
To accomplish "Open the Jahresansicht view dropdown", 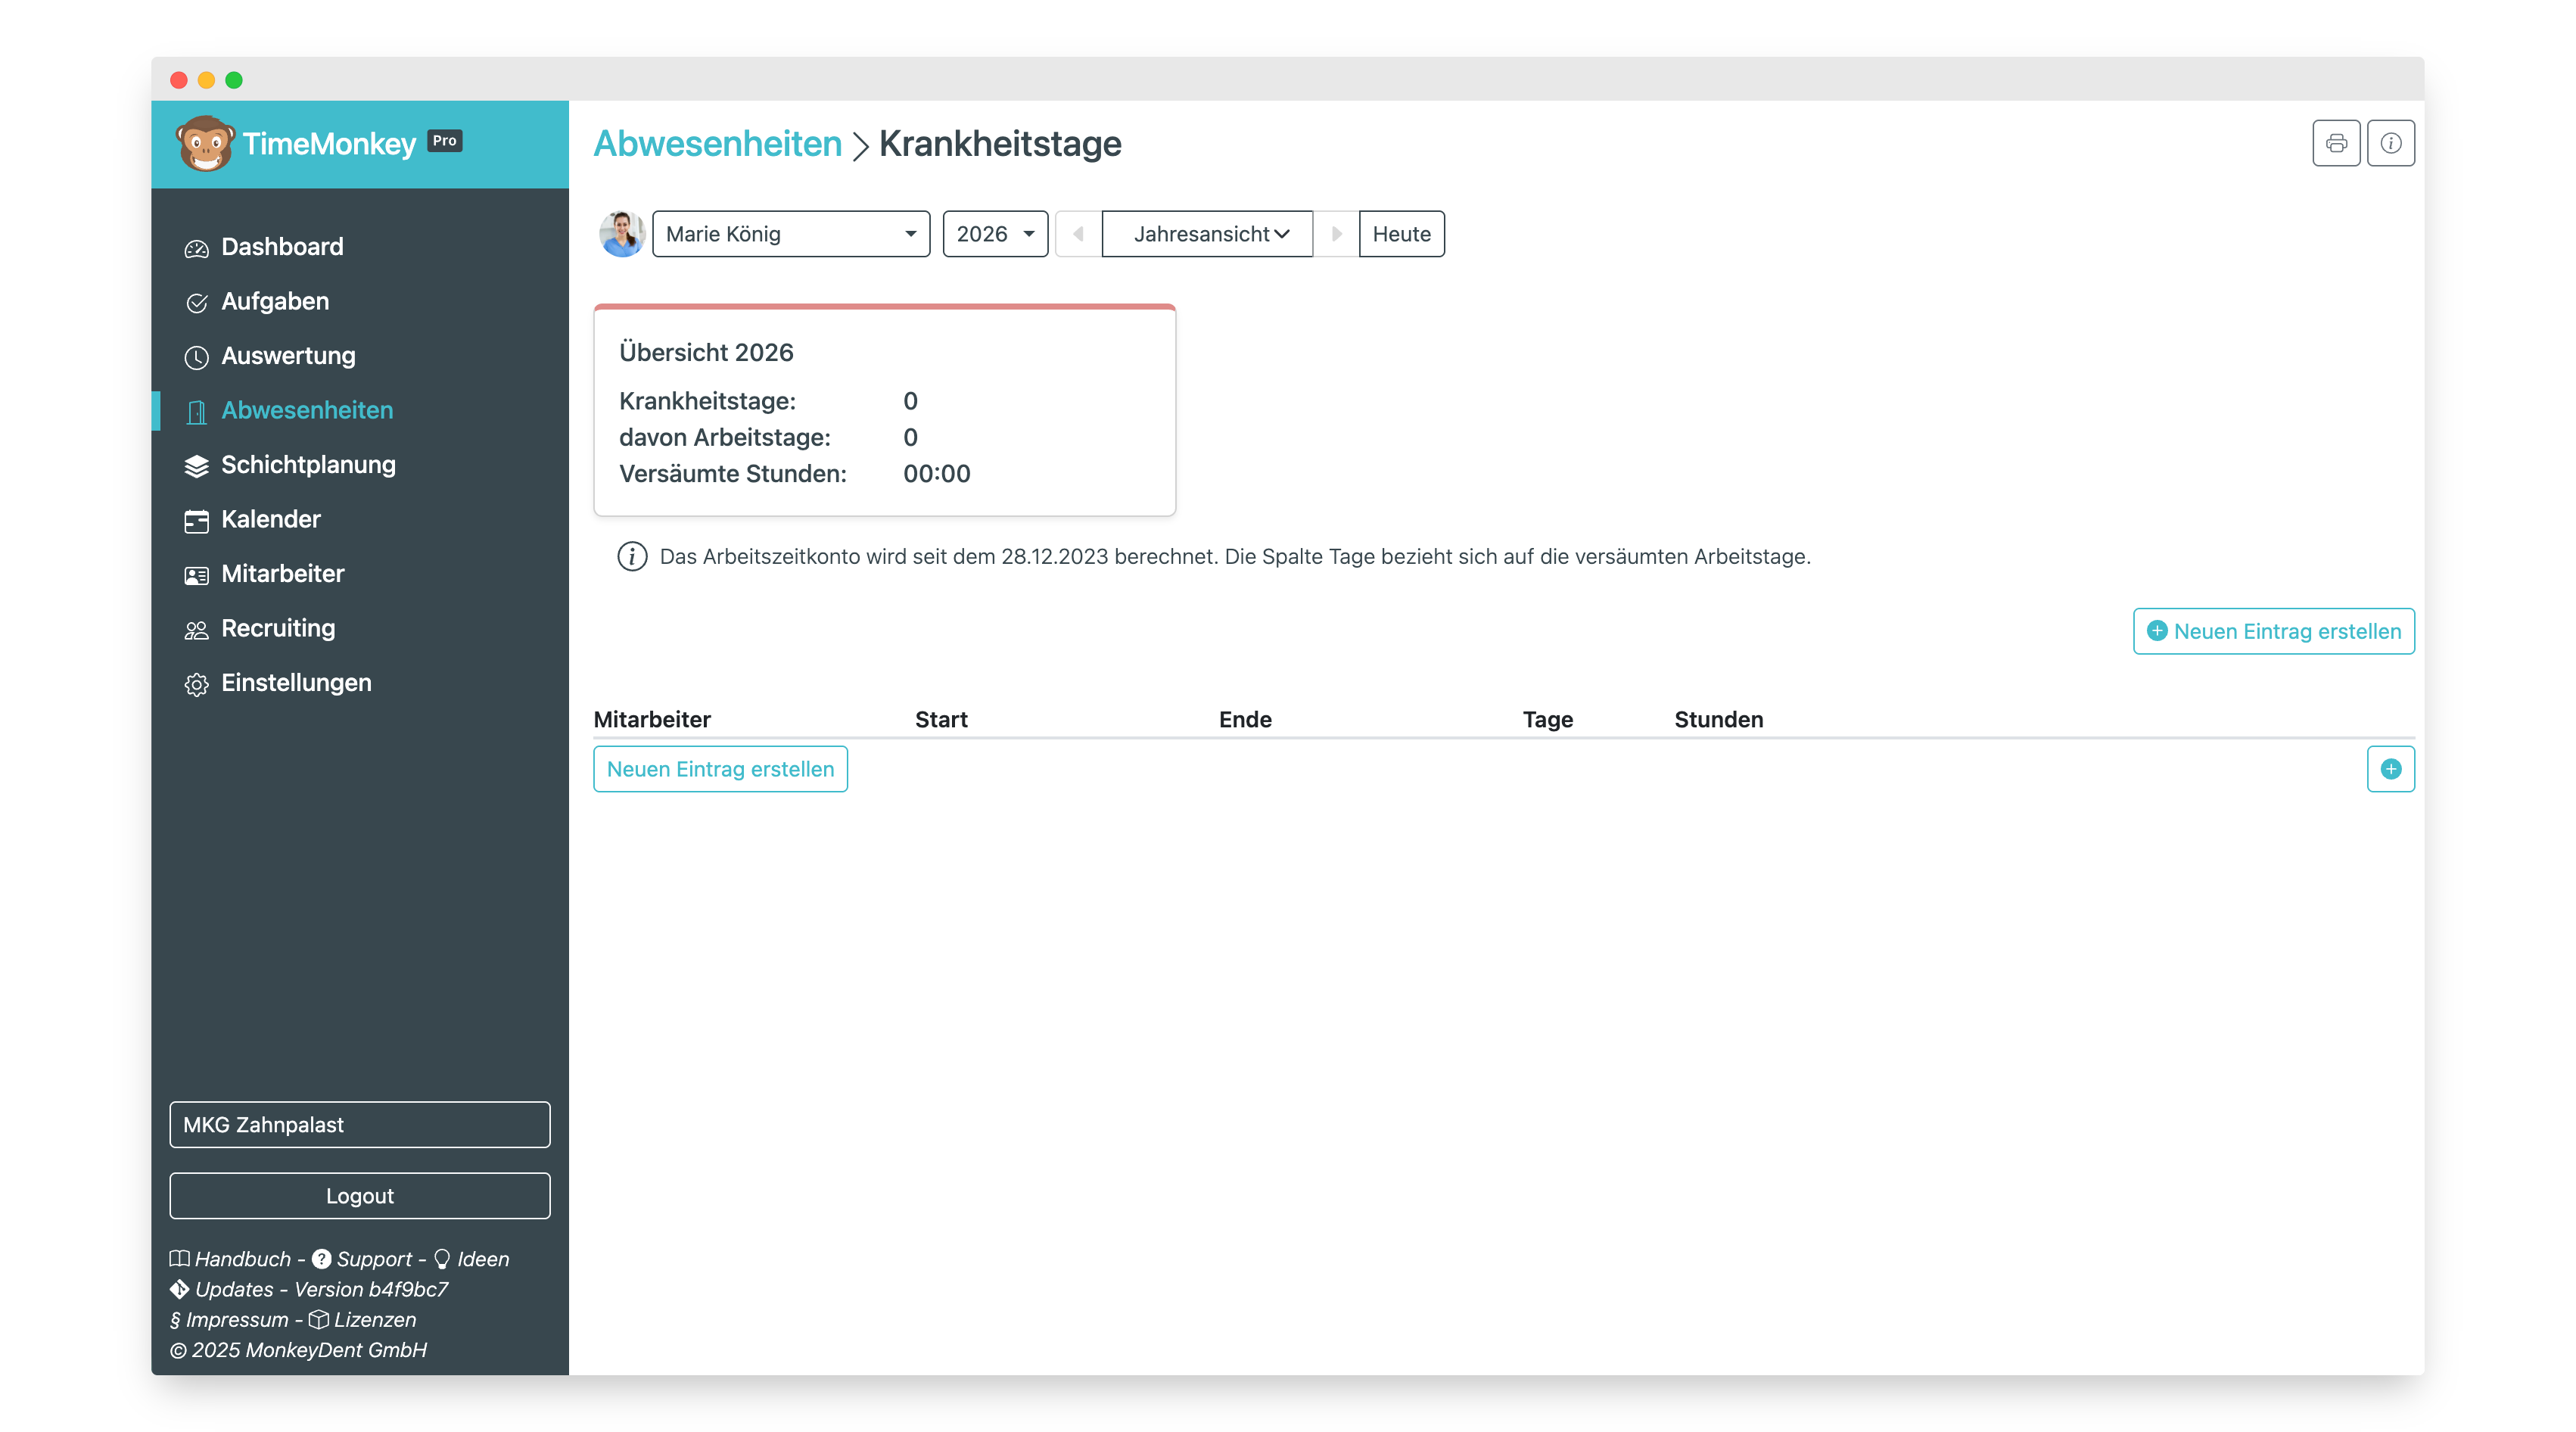I will coord(1206,234).
